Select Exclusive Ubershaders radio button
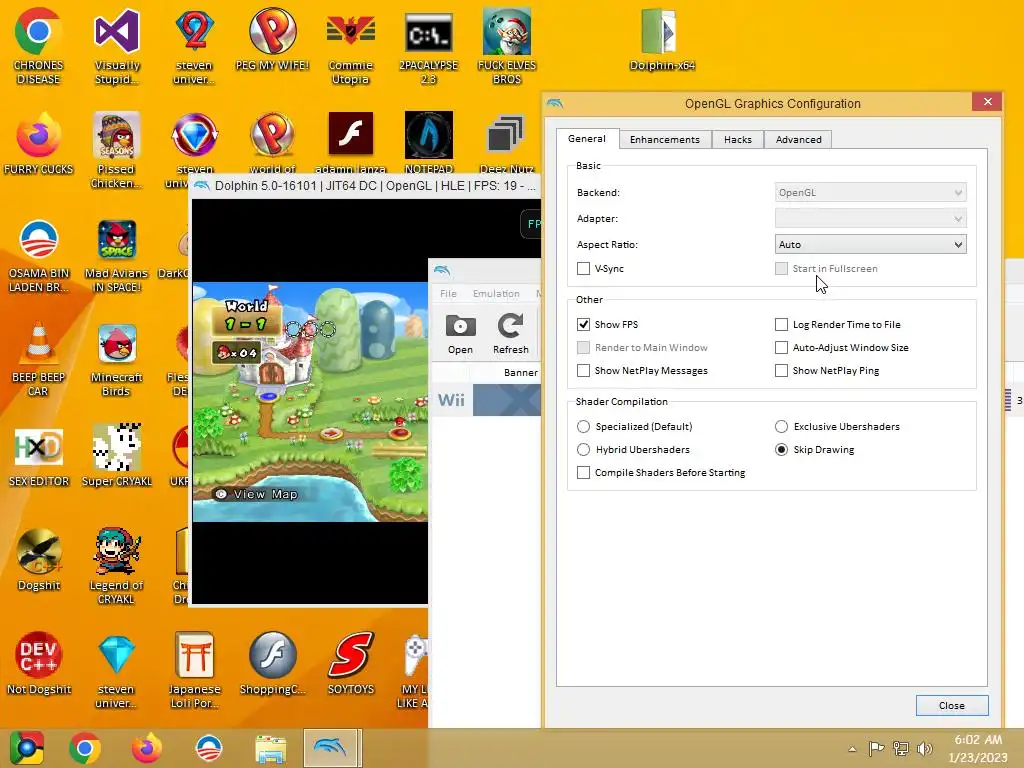Screen dimensions: 1024x768 pos(781,426)
